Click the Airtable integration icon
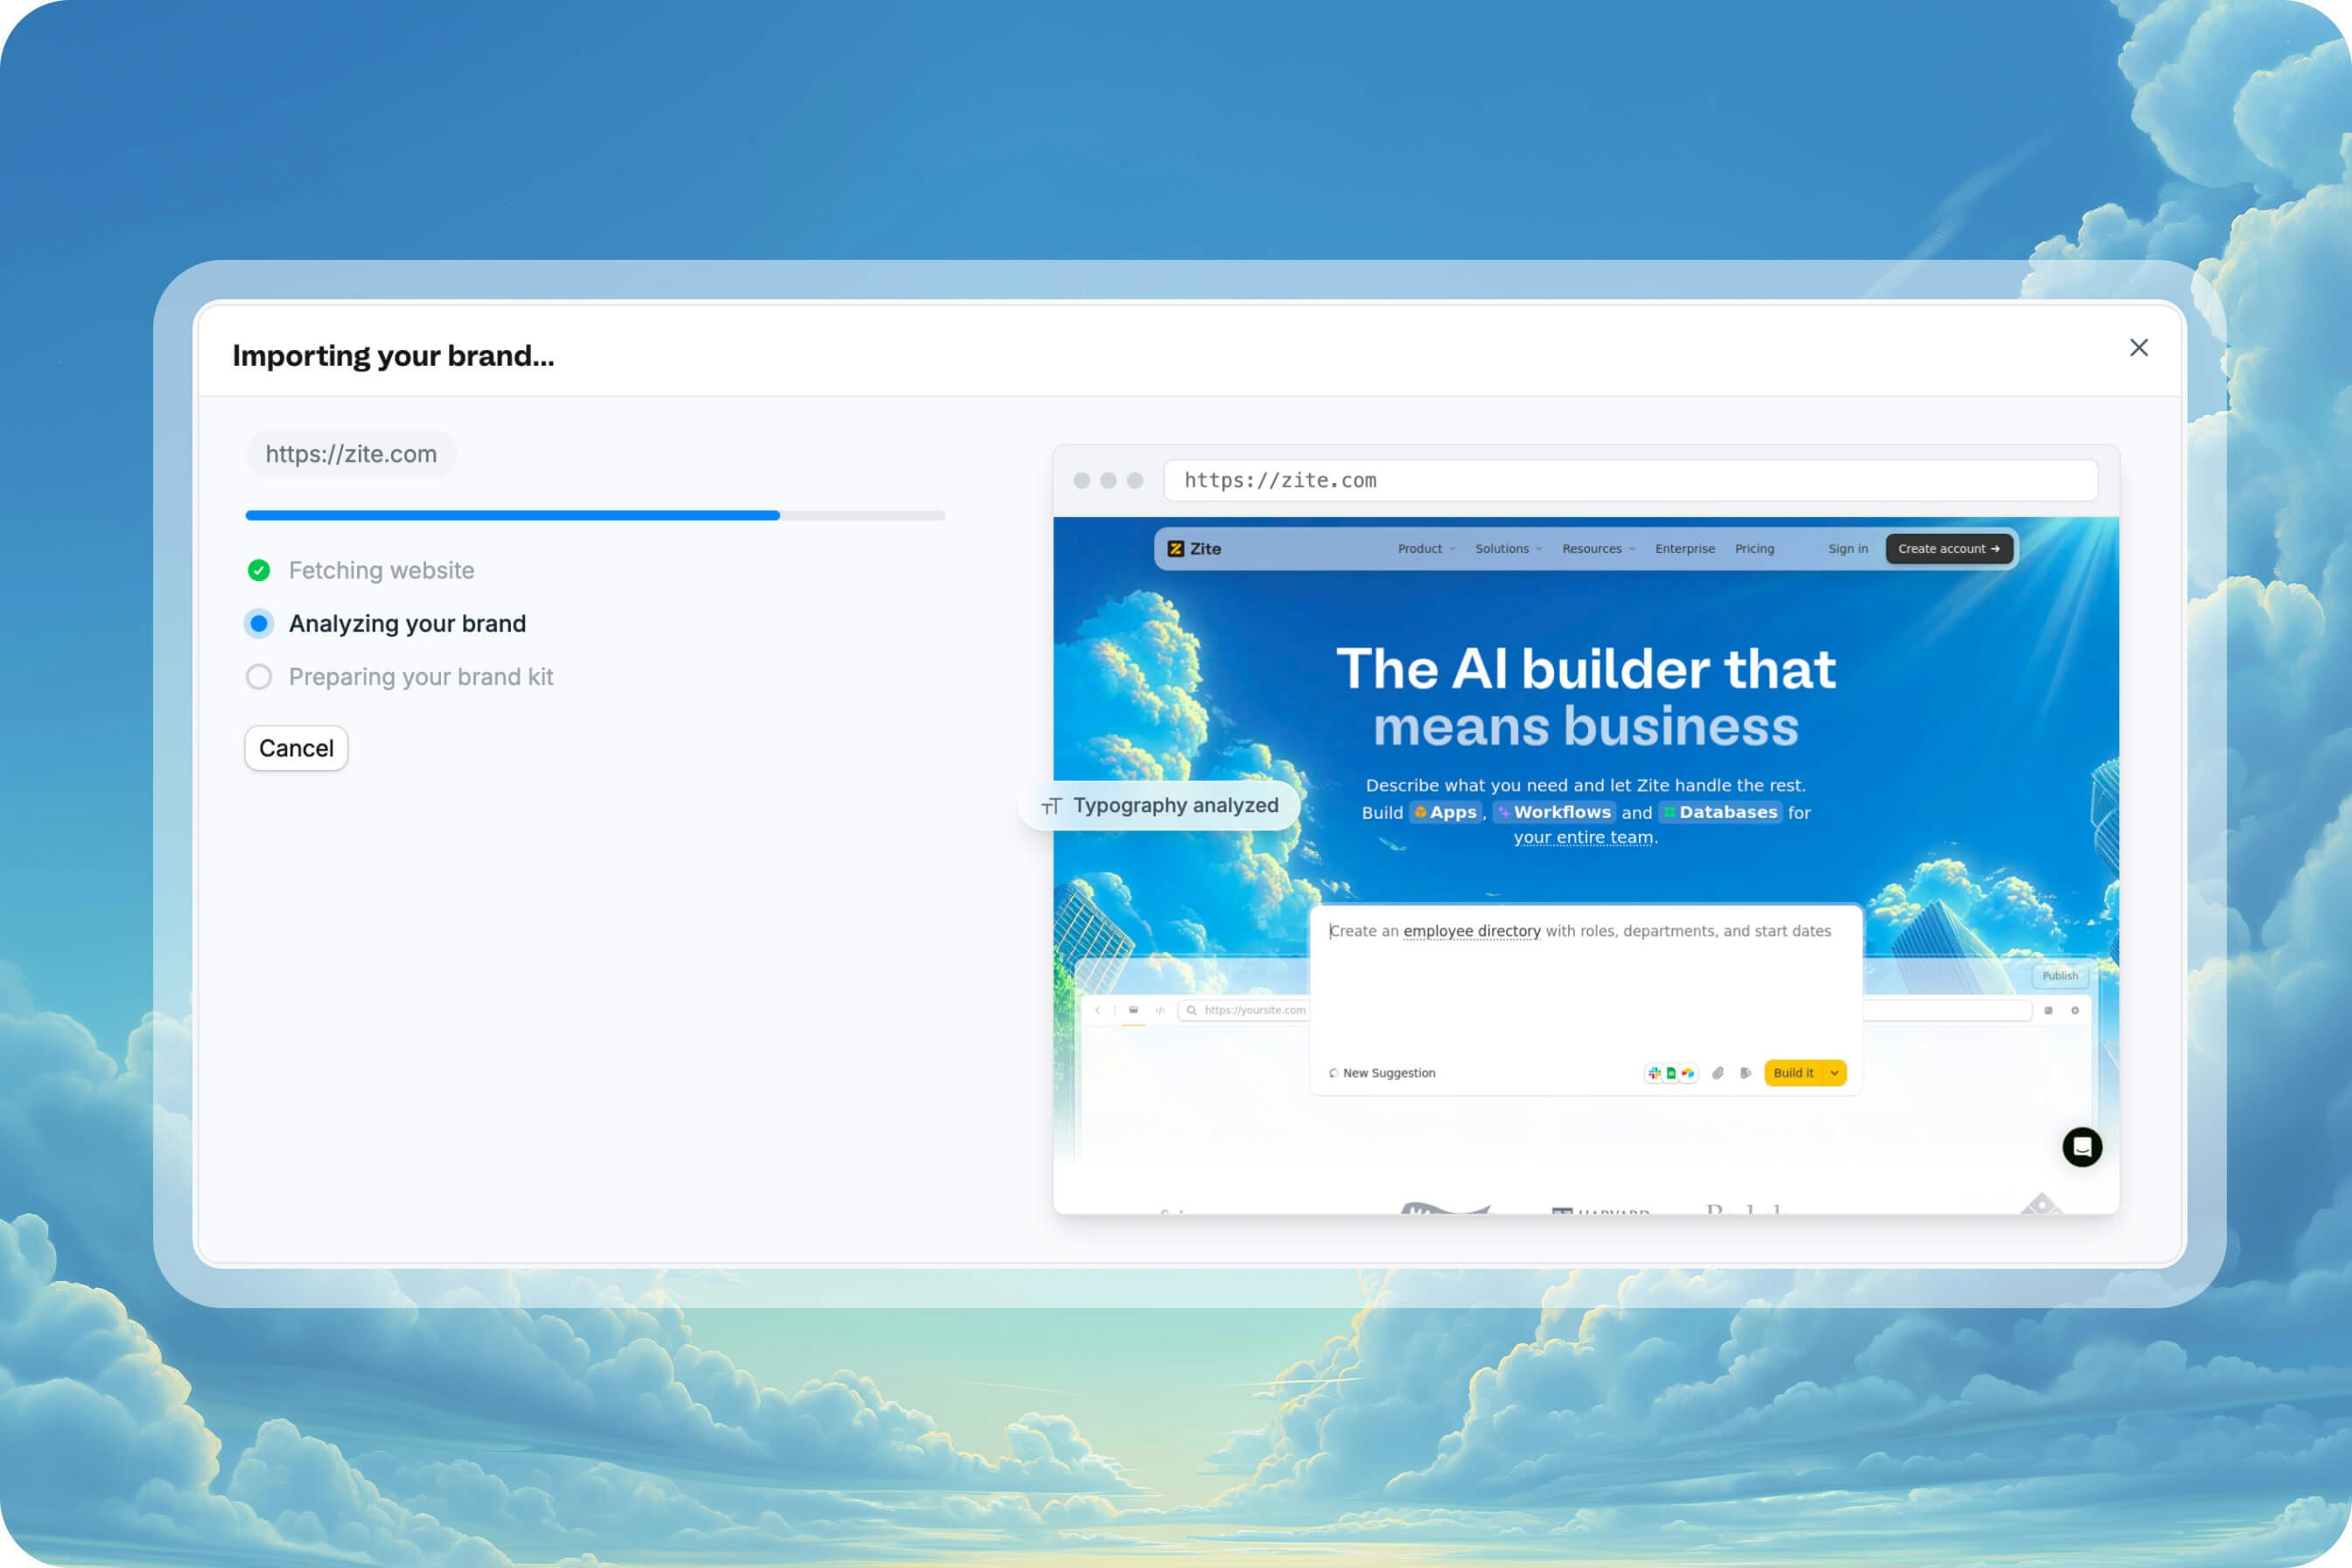The image size is (2352, 1568). click(x=1688, y=1073)
